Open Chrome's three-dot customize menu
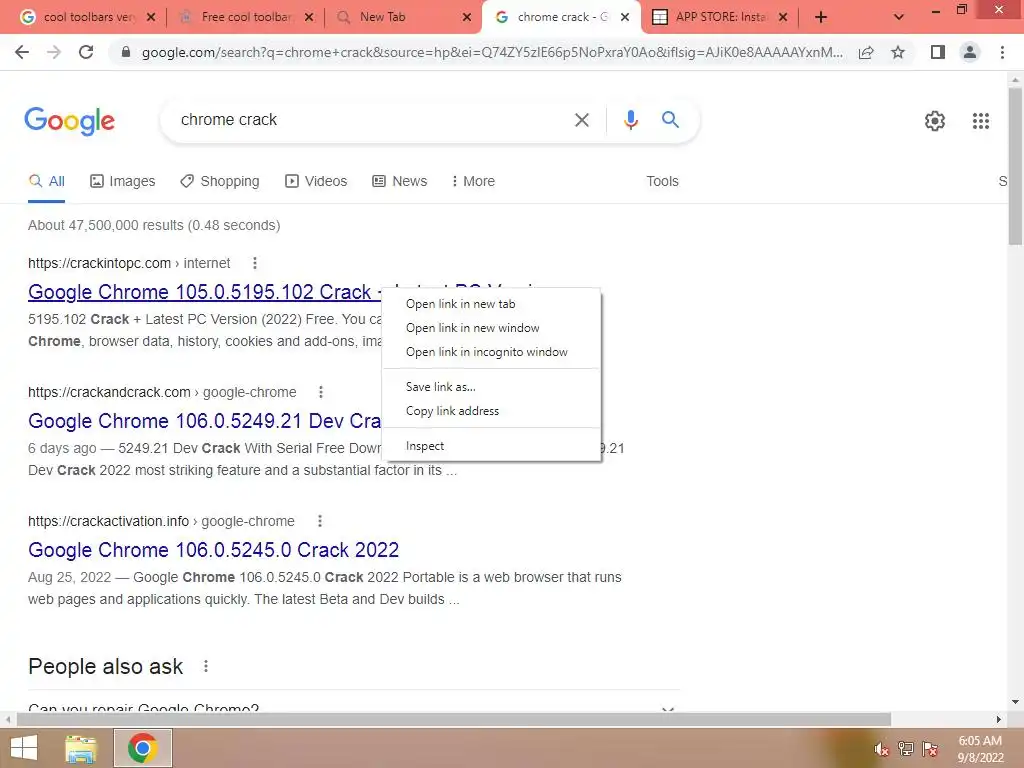This screenshot has height=768, width=1024. pos(1002,52)
